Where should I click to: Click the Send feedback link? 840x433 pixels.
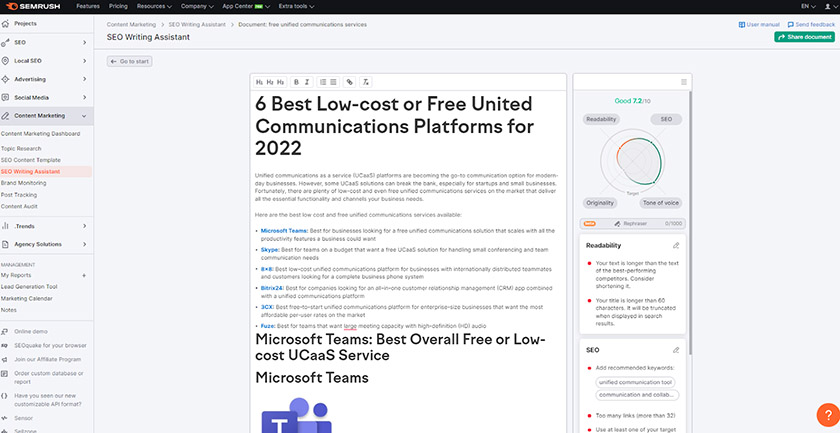click(x=811, y=25)
